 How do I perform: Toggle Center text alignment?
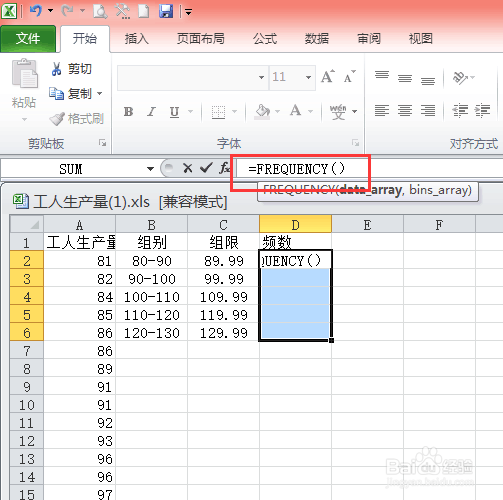pyautogui.click(x=405, y=110)
